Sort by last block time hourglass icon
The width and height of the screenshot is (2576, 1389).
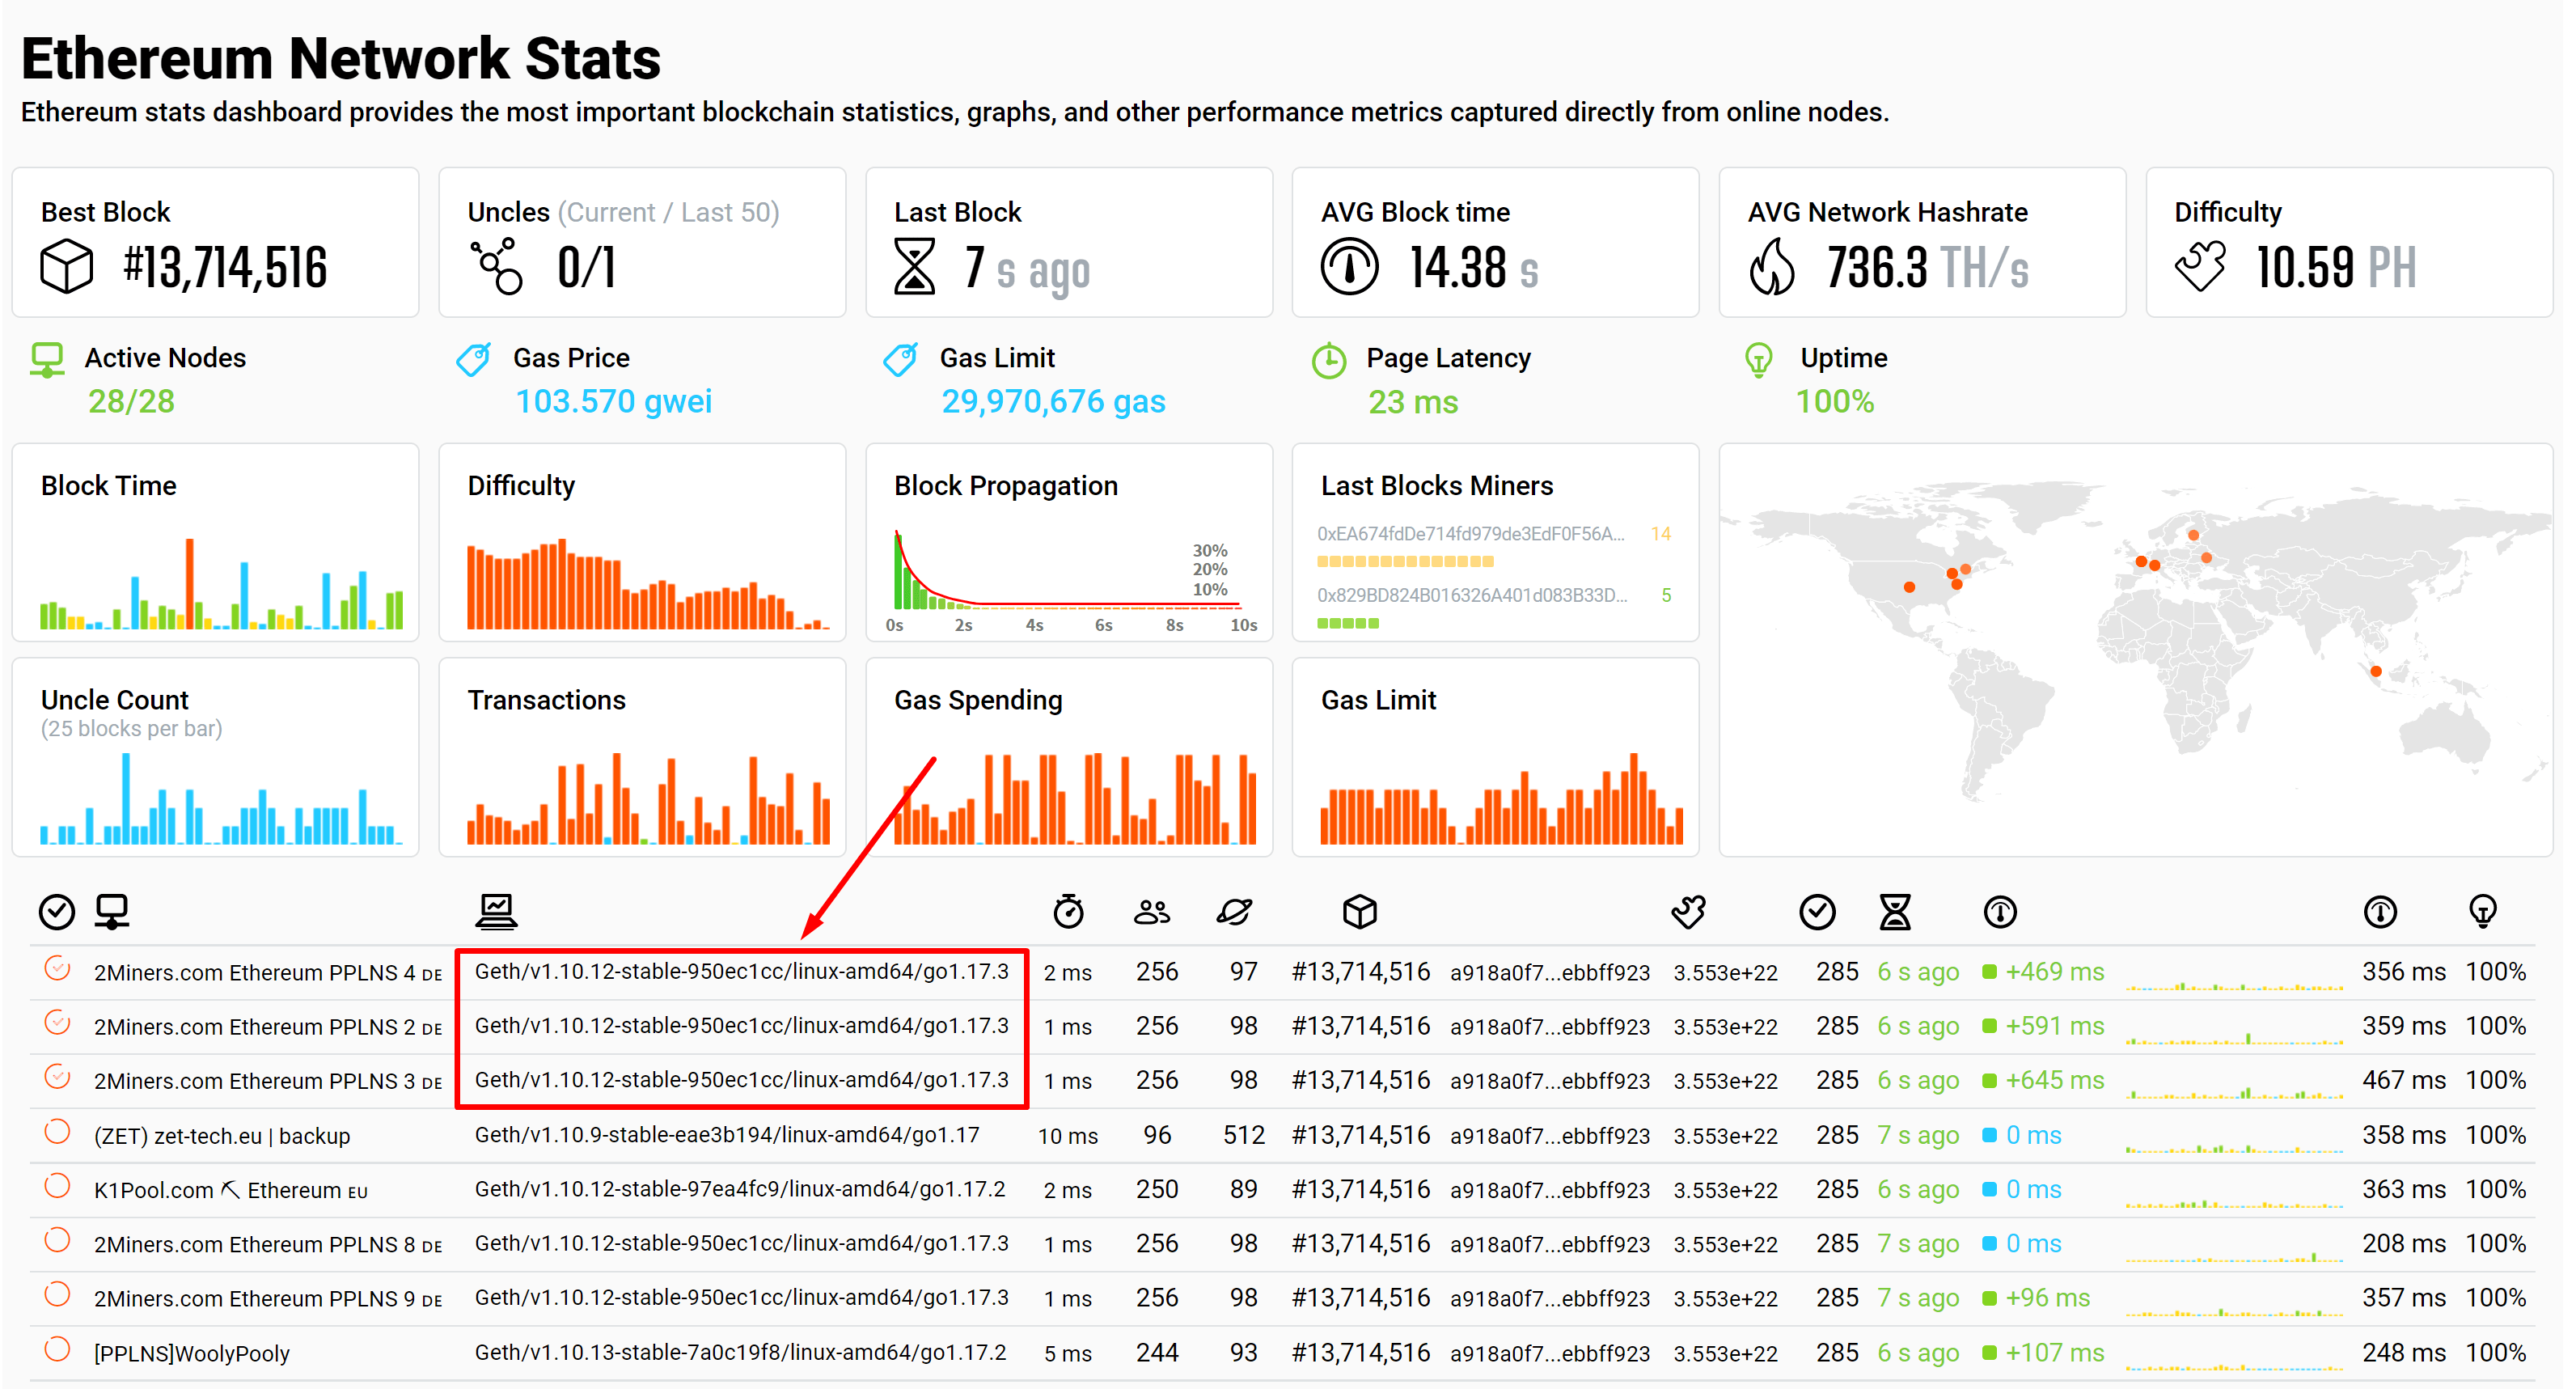(x=1894, y=911)
